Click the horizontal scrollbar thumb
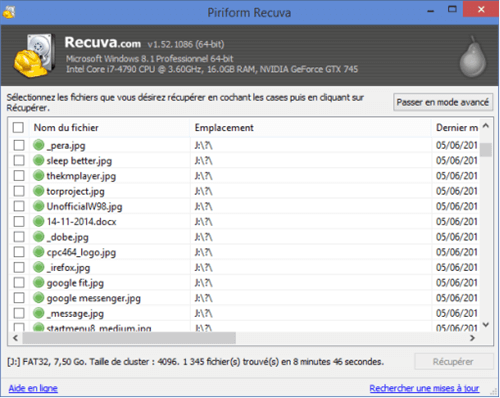Screen dimensions: 500x398 (129, 338)
